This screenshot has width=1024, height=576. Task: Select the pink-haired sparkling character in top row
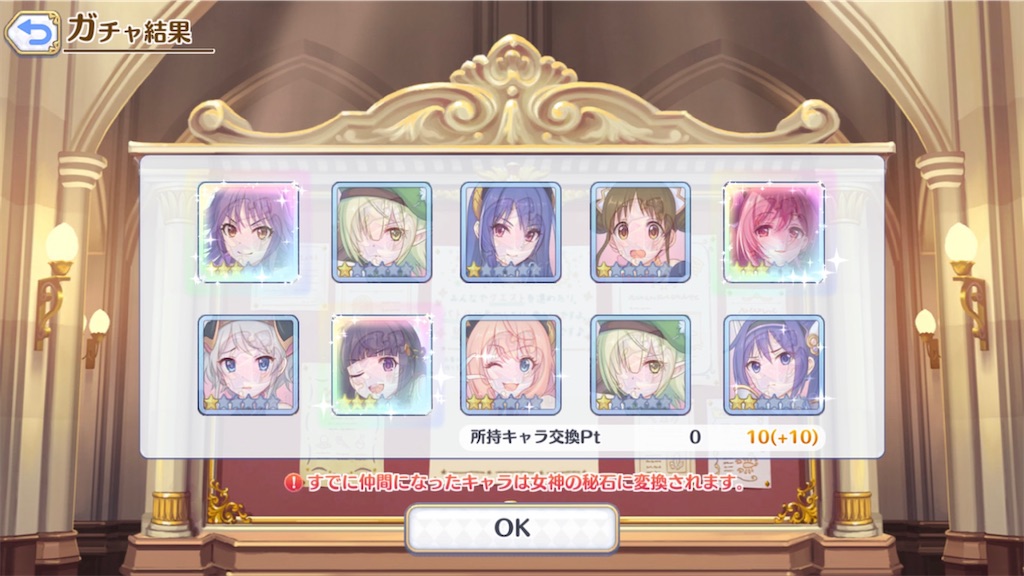click(x=774, y=232)
